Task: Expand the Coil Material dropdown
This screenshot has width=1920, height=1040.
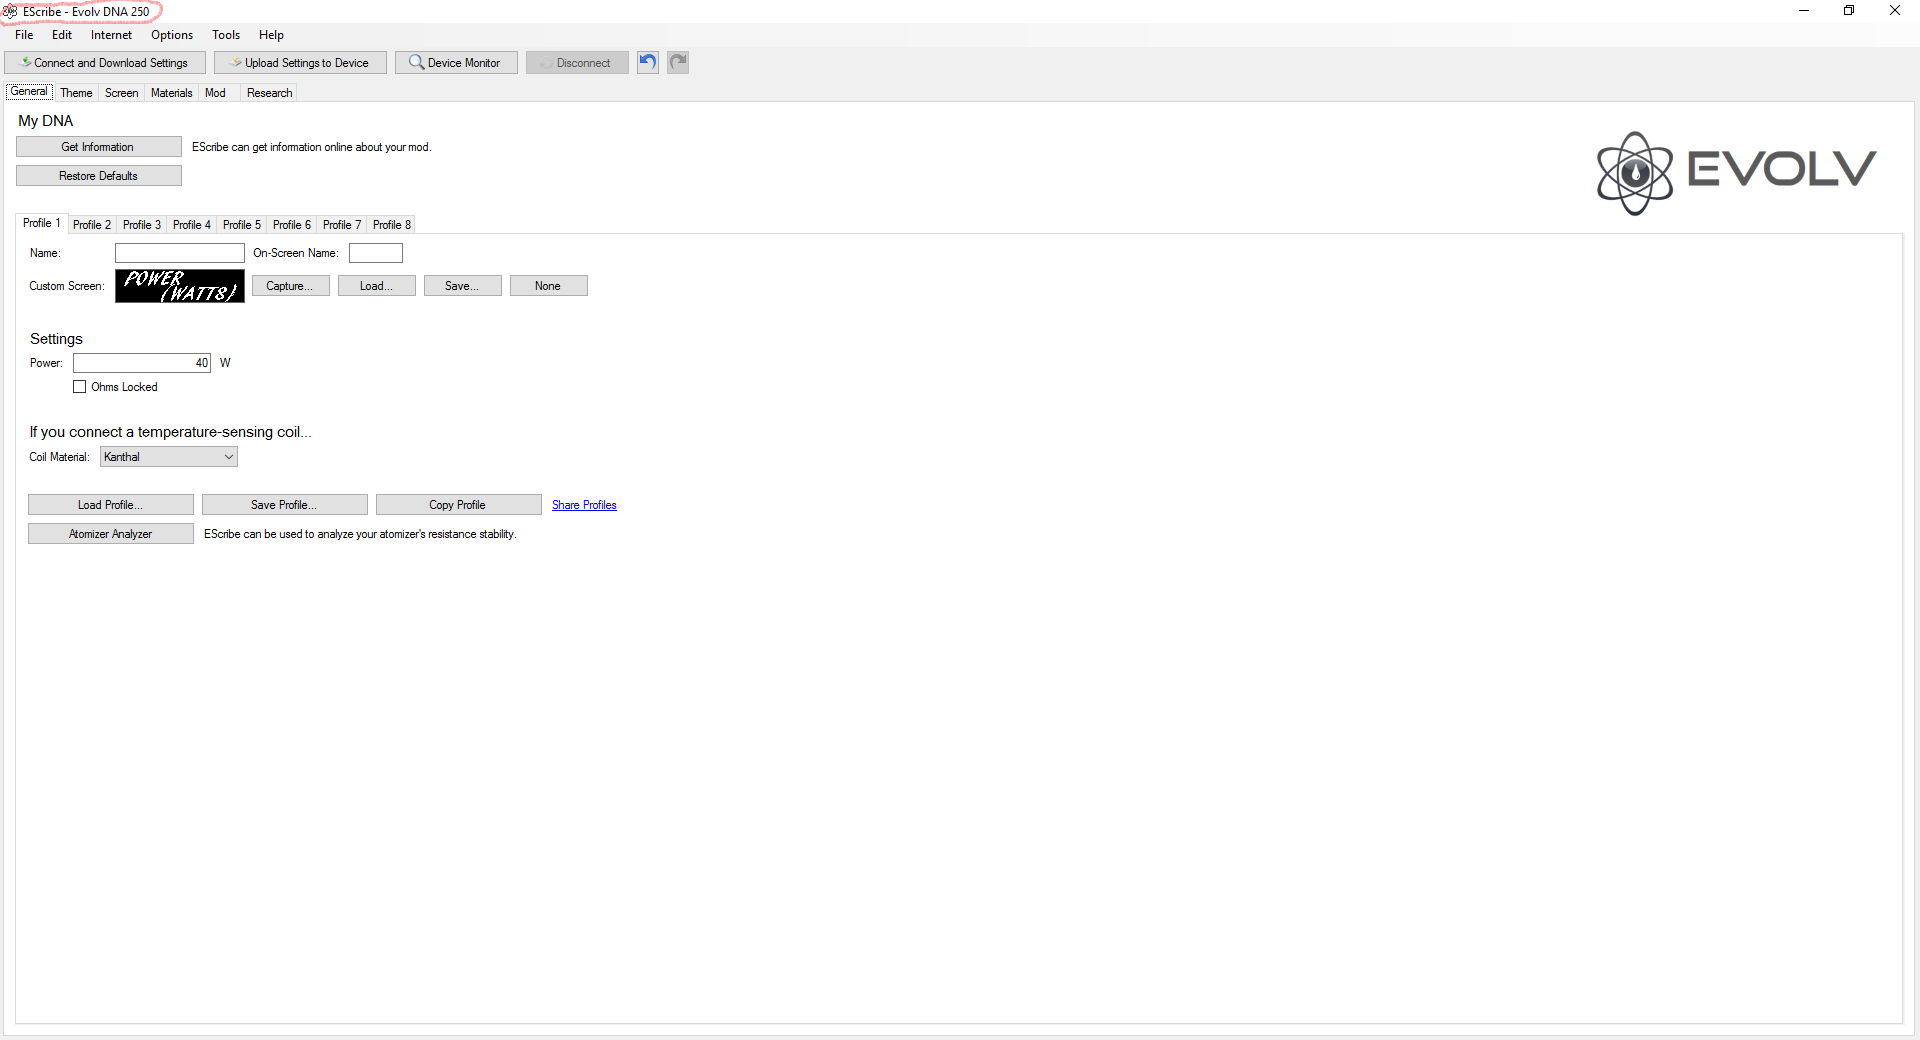Action: pos(228,457)
